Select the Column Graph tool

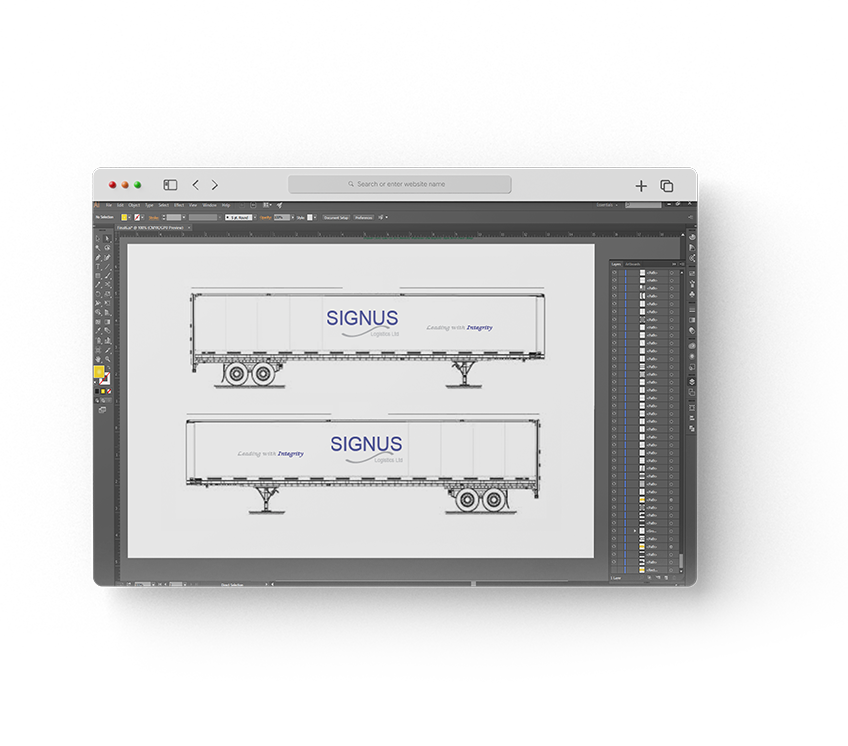point(108,340)
